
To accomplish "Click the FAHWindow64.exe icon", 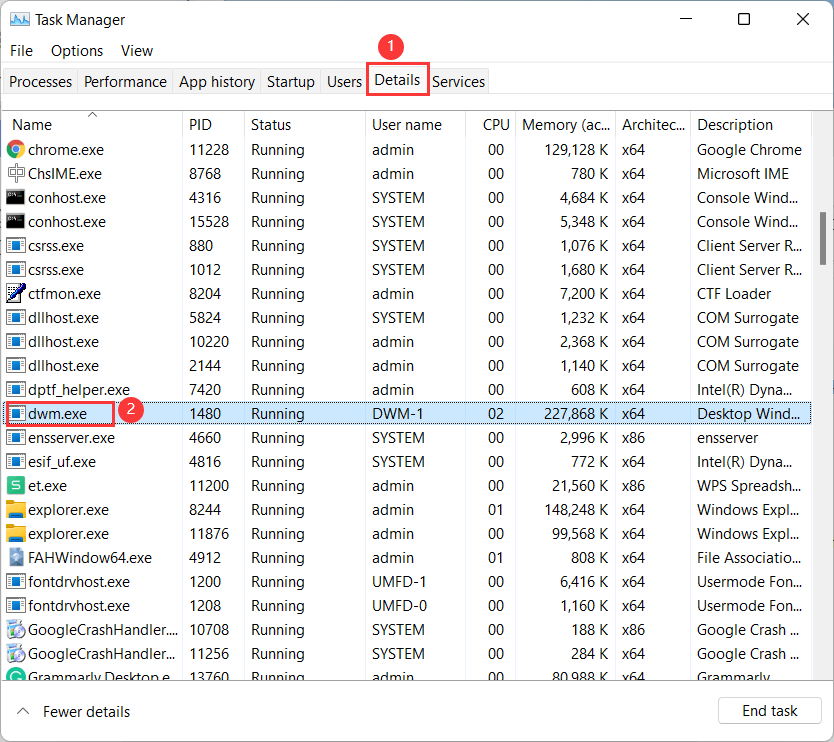I will 16,558.
